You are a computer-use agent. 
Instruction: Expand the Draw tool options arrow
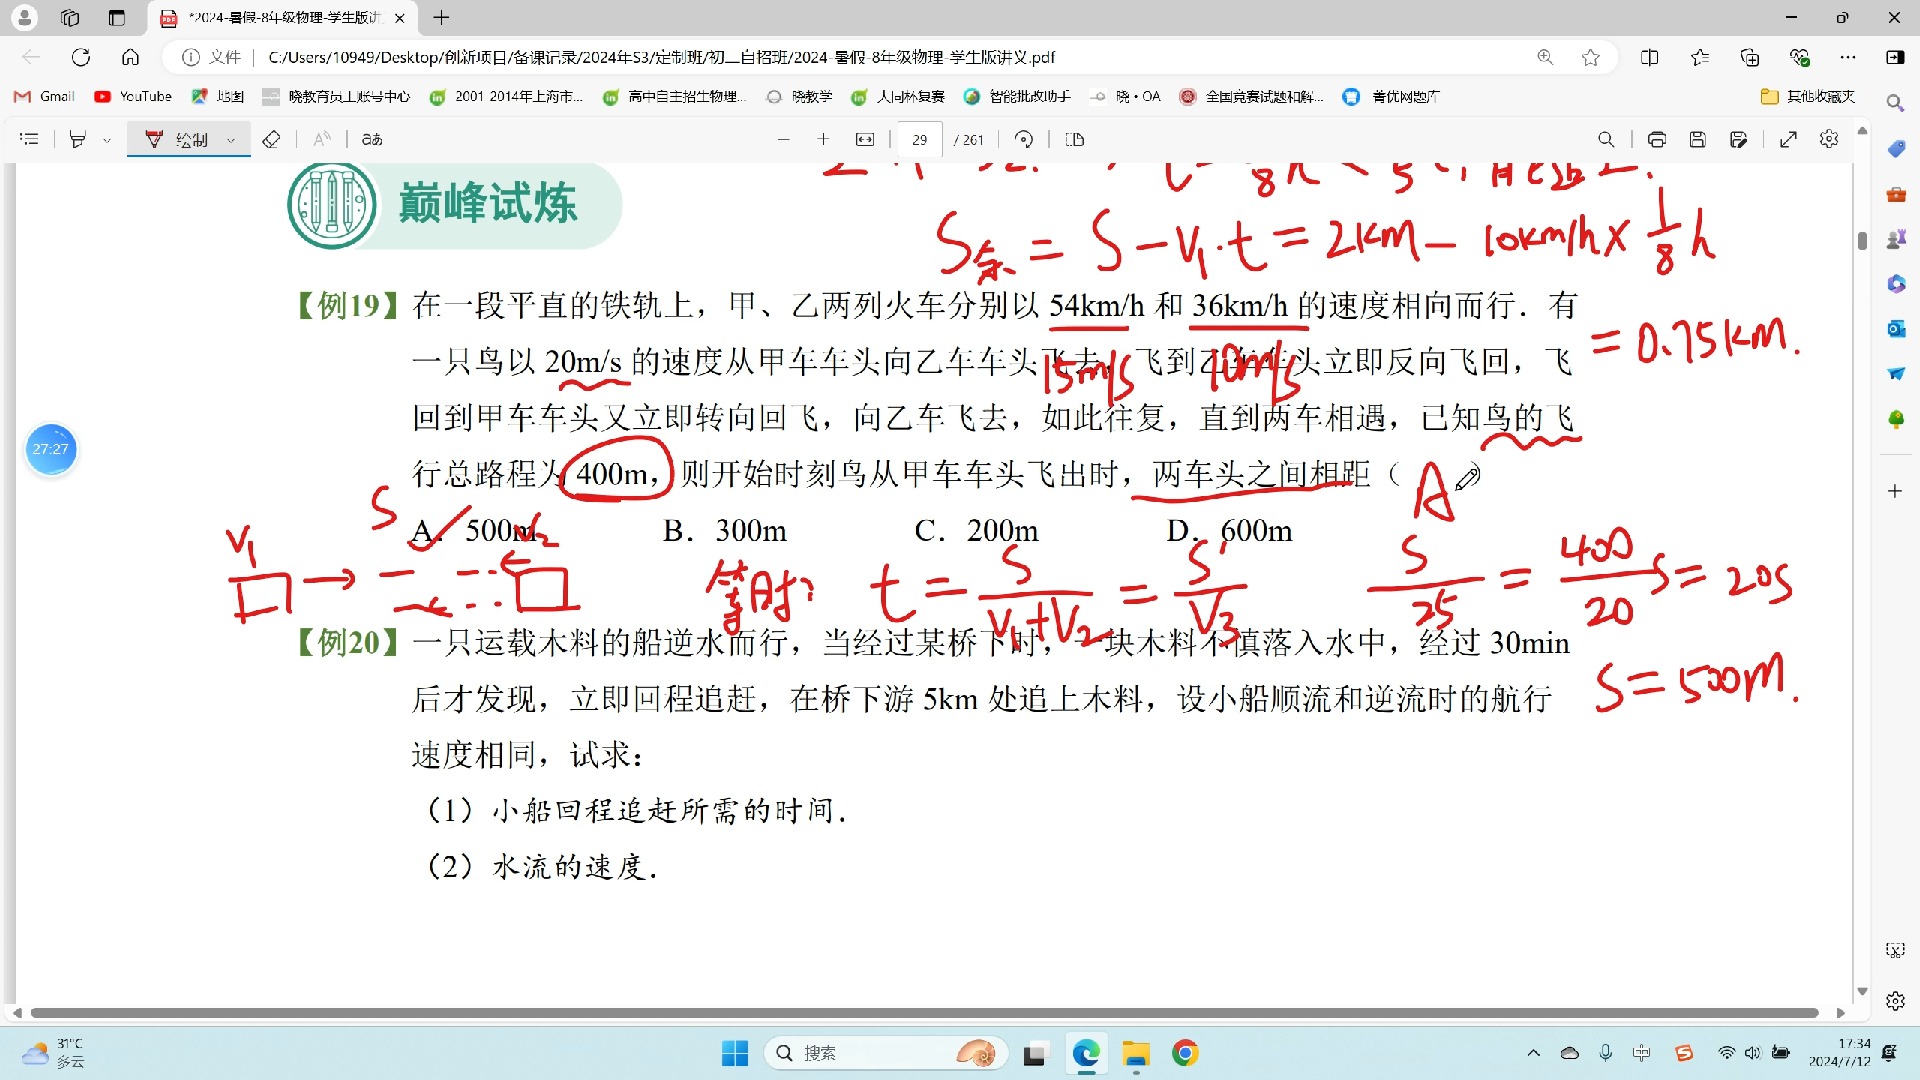[x=231, y=140]
